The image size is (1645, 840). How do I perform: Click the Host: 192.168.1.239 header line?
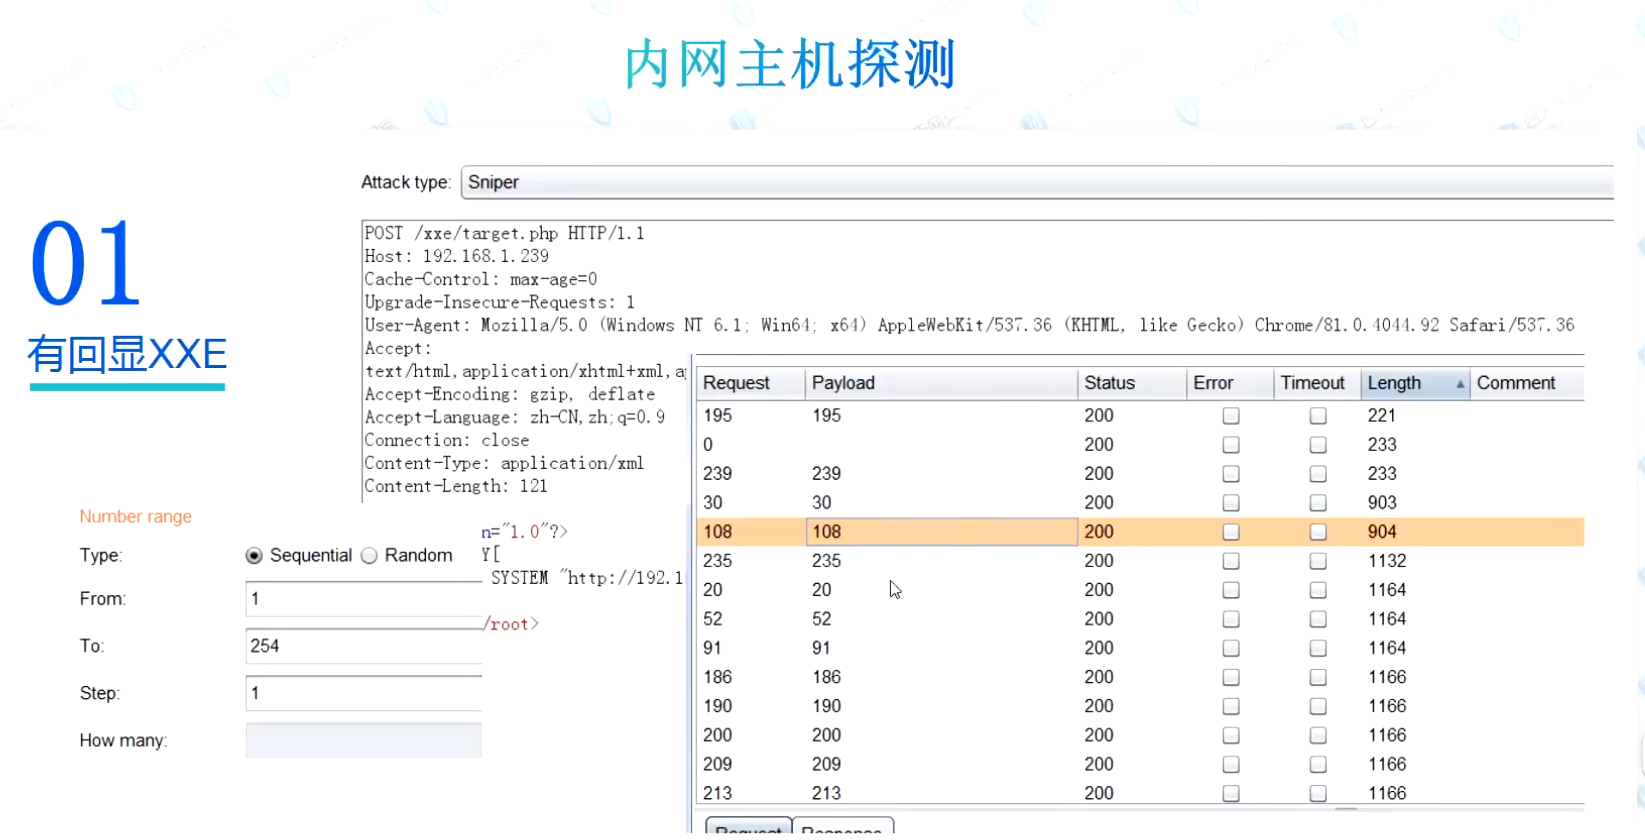click(x=456, y=256)
